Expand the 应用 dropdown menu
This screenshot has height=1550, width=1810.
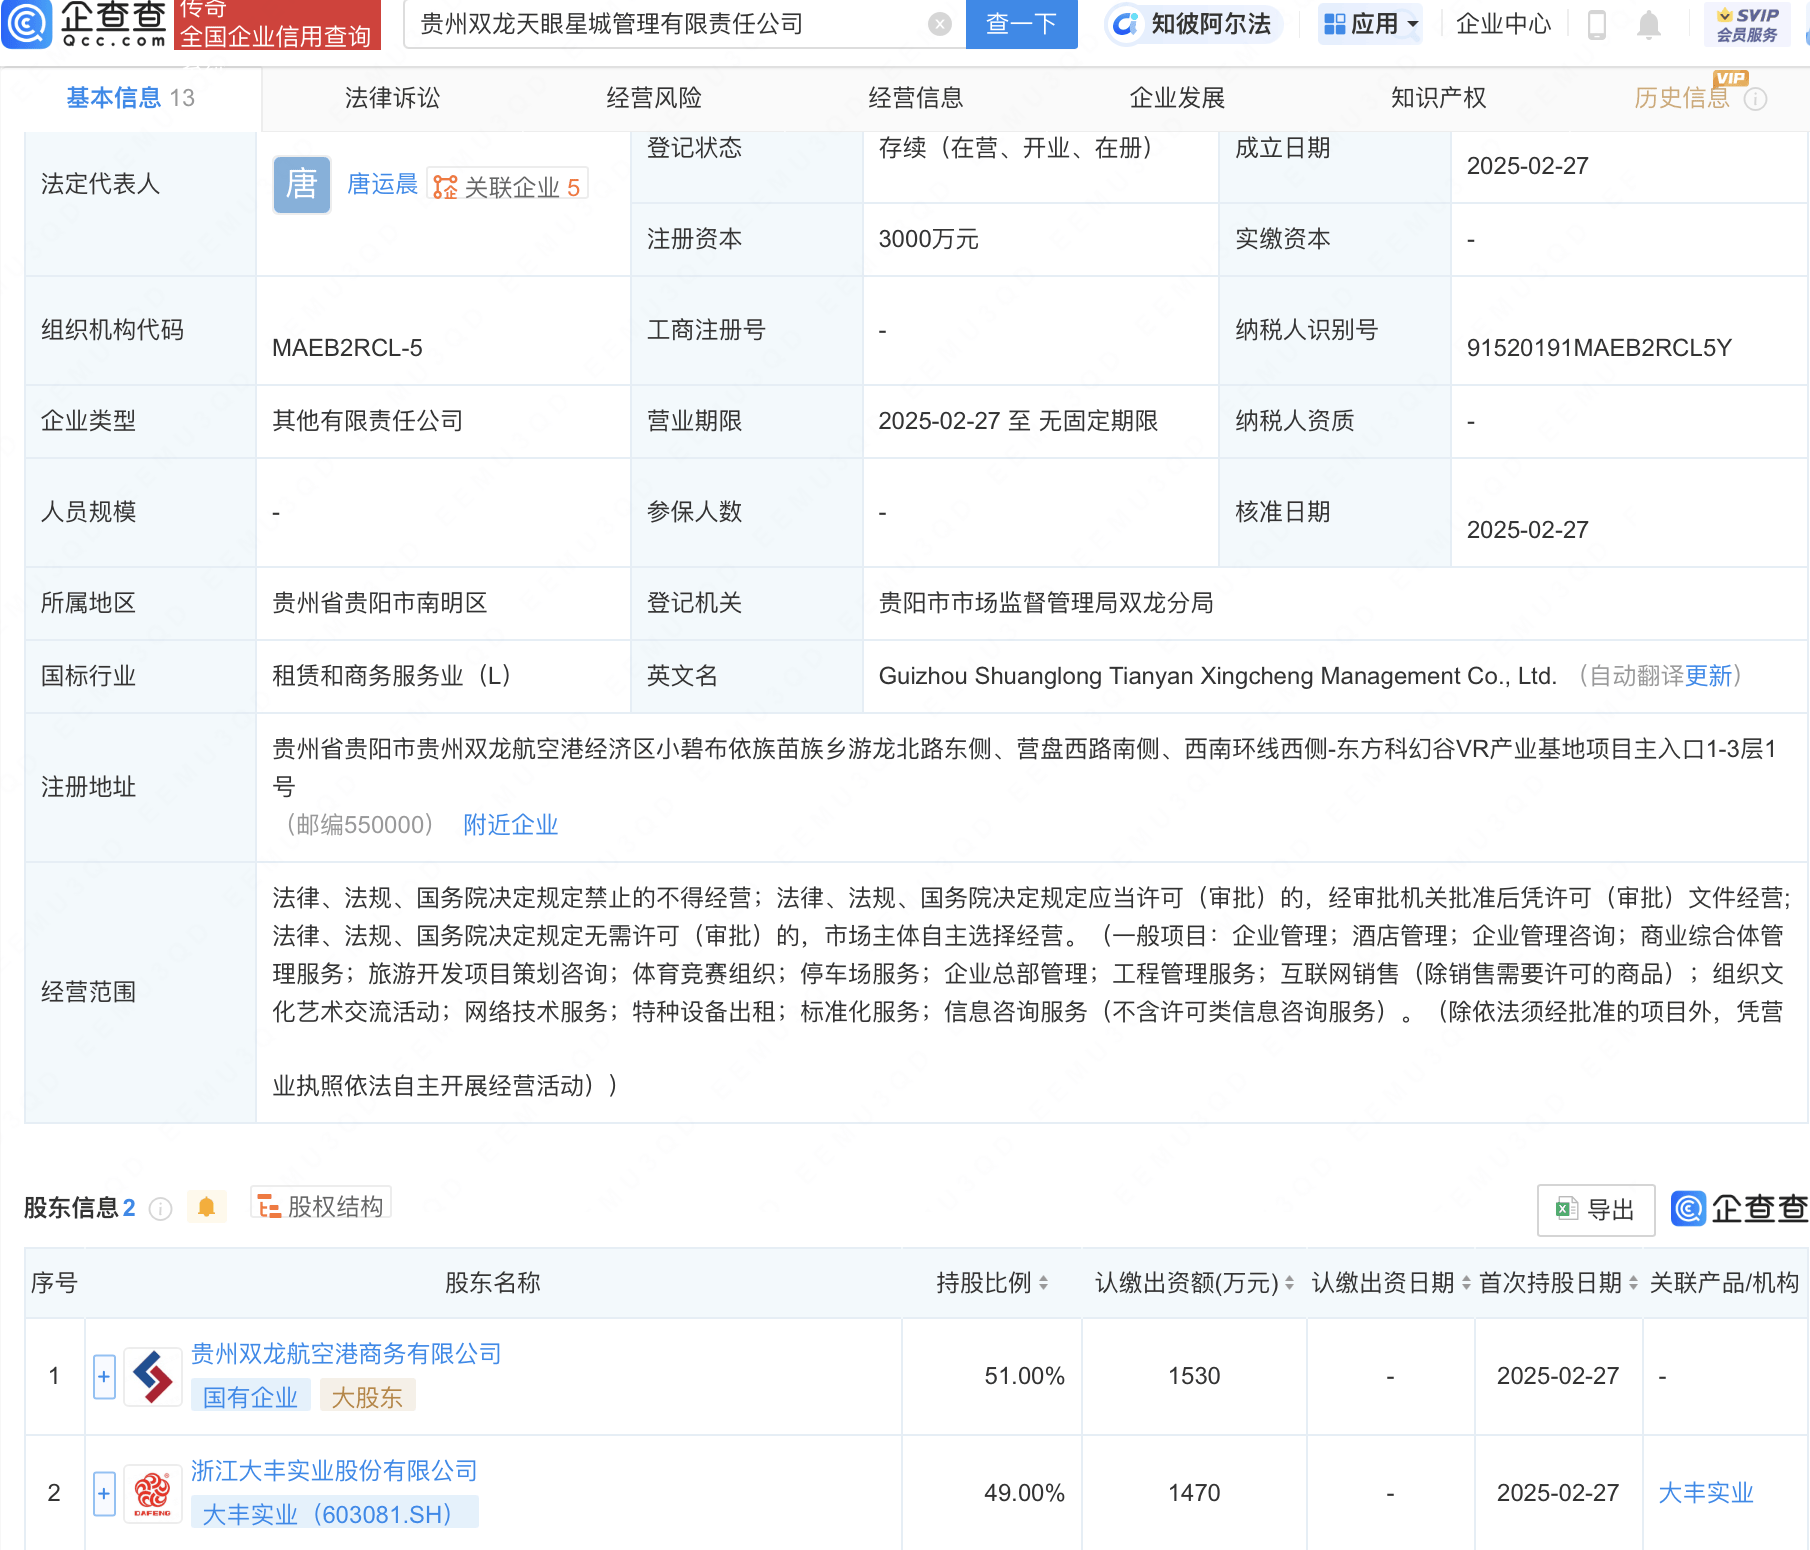pos(1370,24)
